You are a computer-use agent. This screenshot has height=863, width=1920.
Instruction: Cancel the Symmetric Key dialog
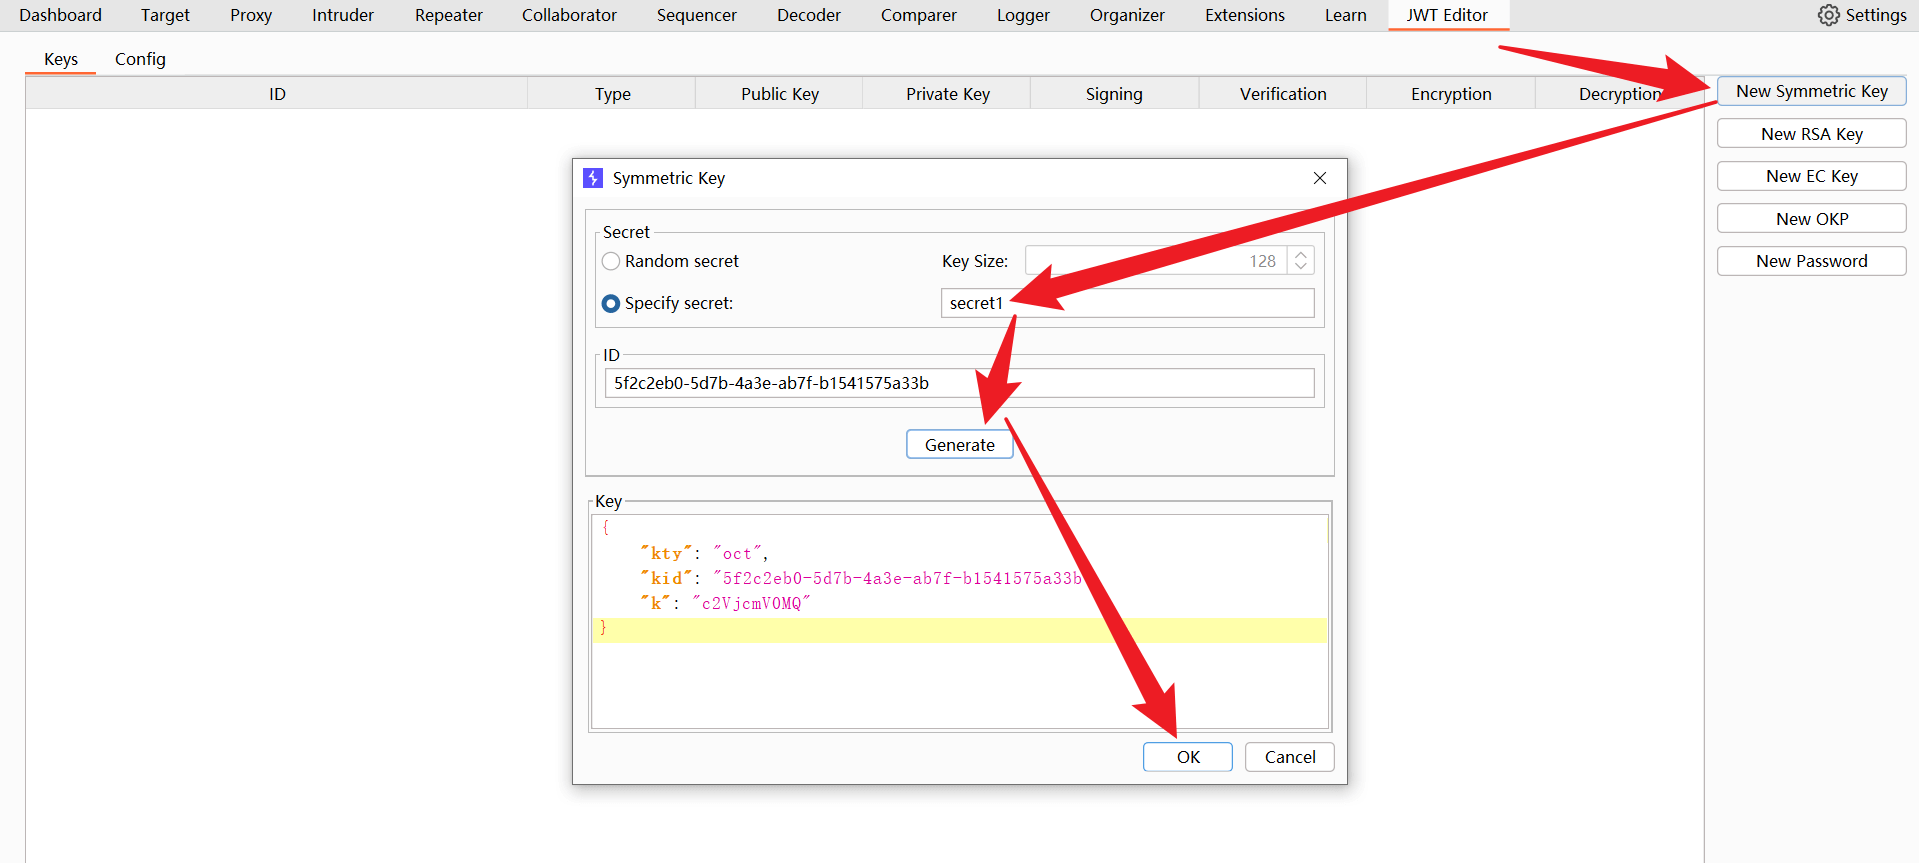tap(1289, 757)
